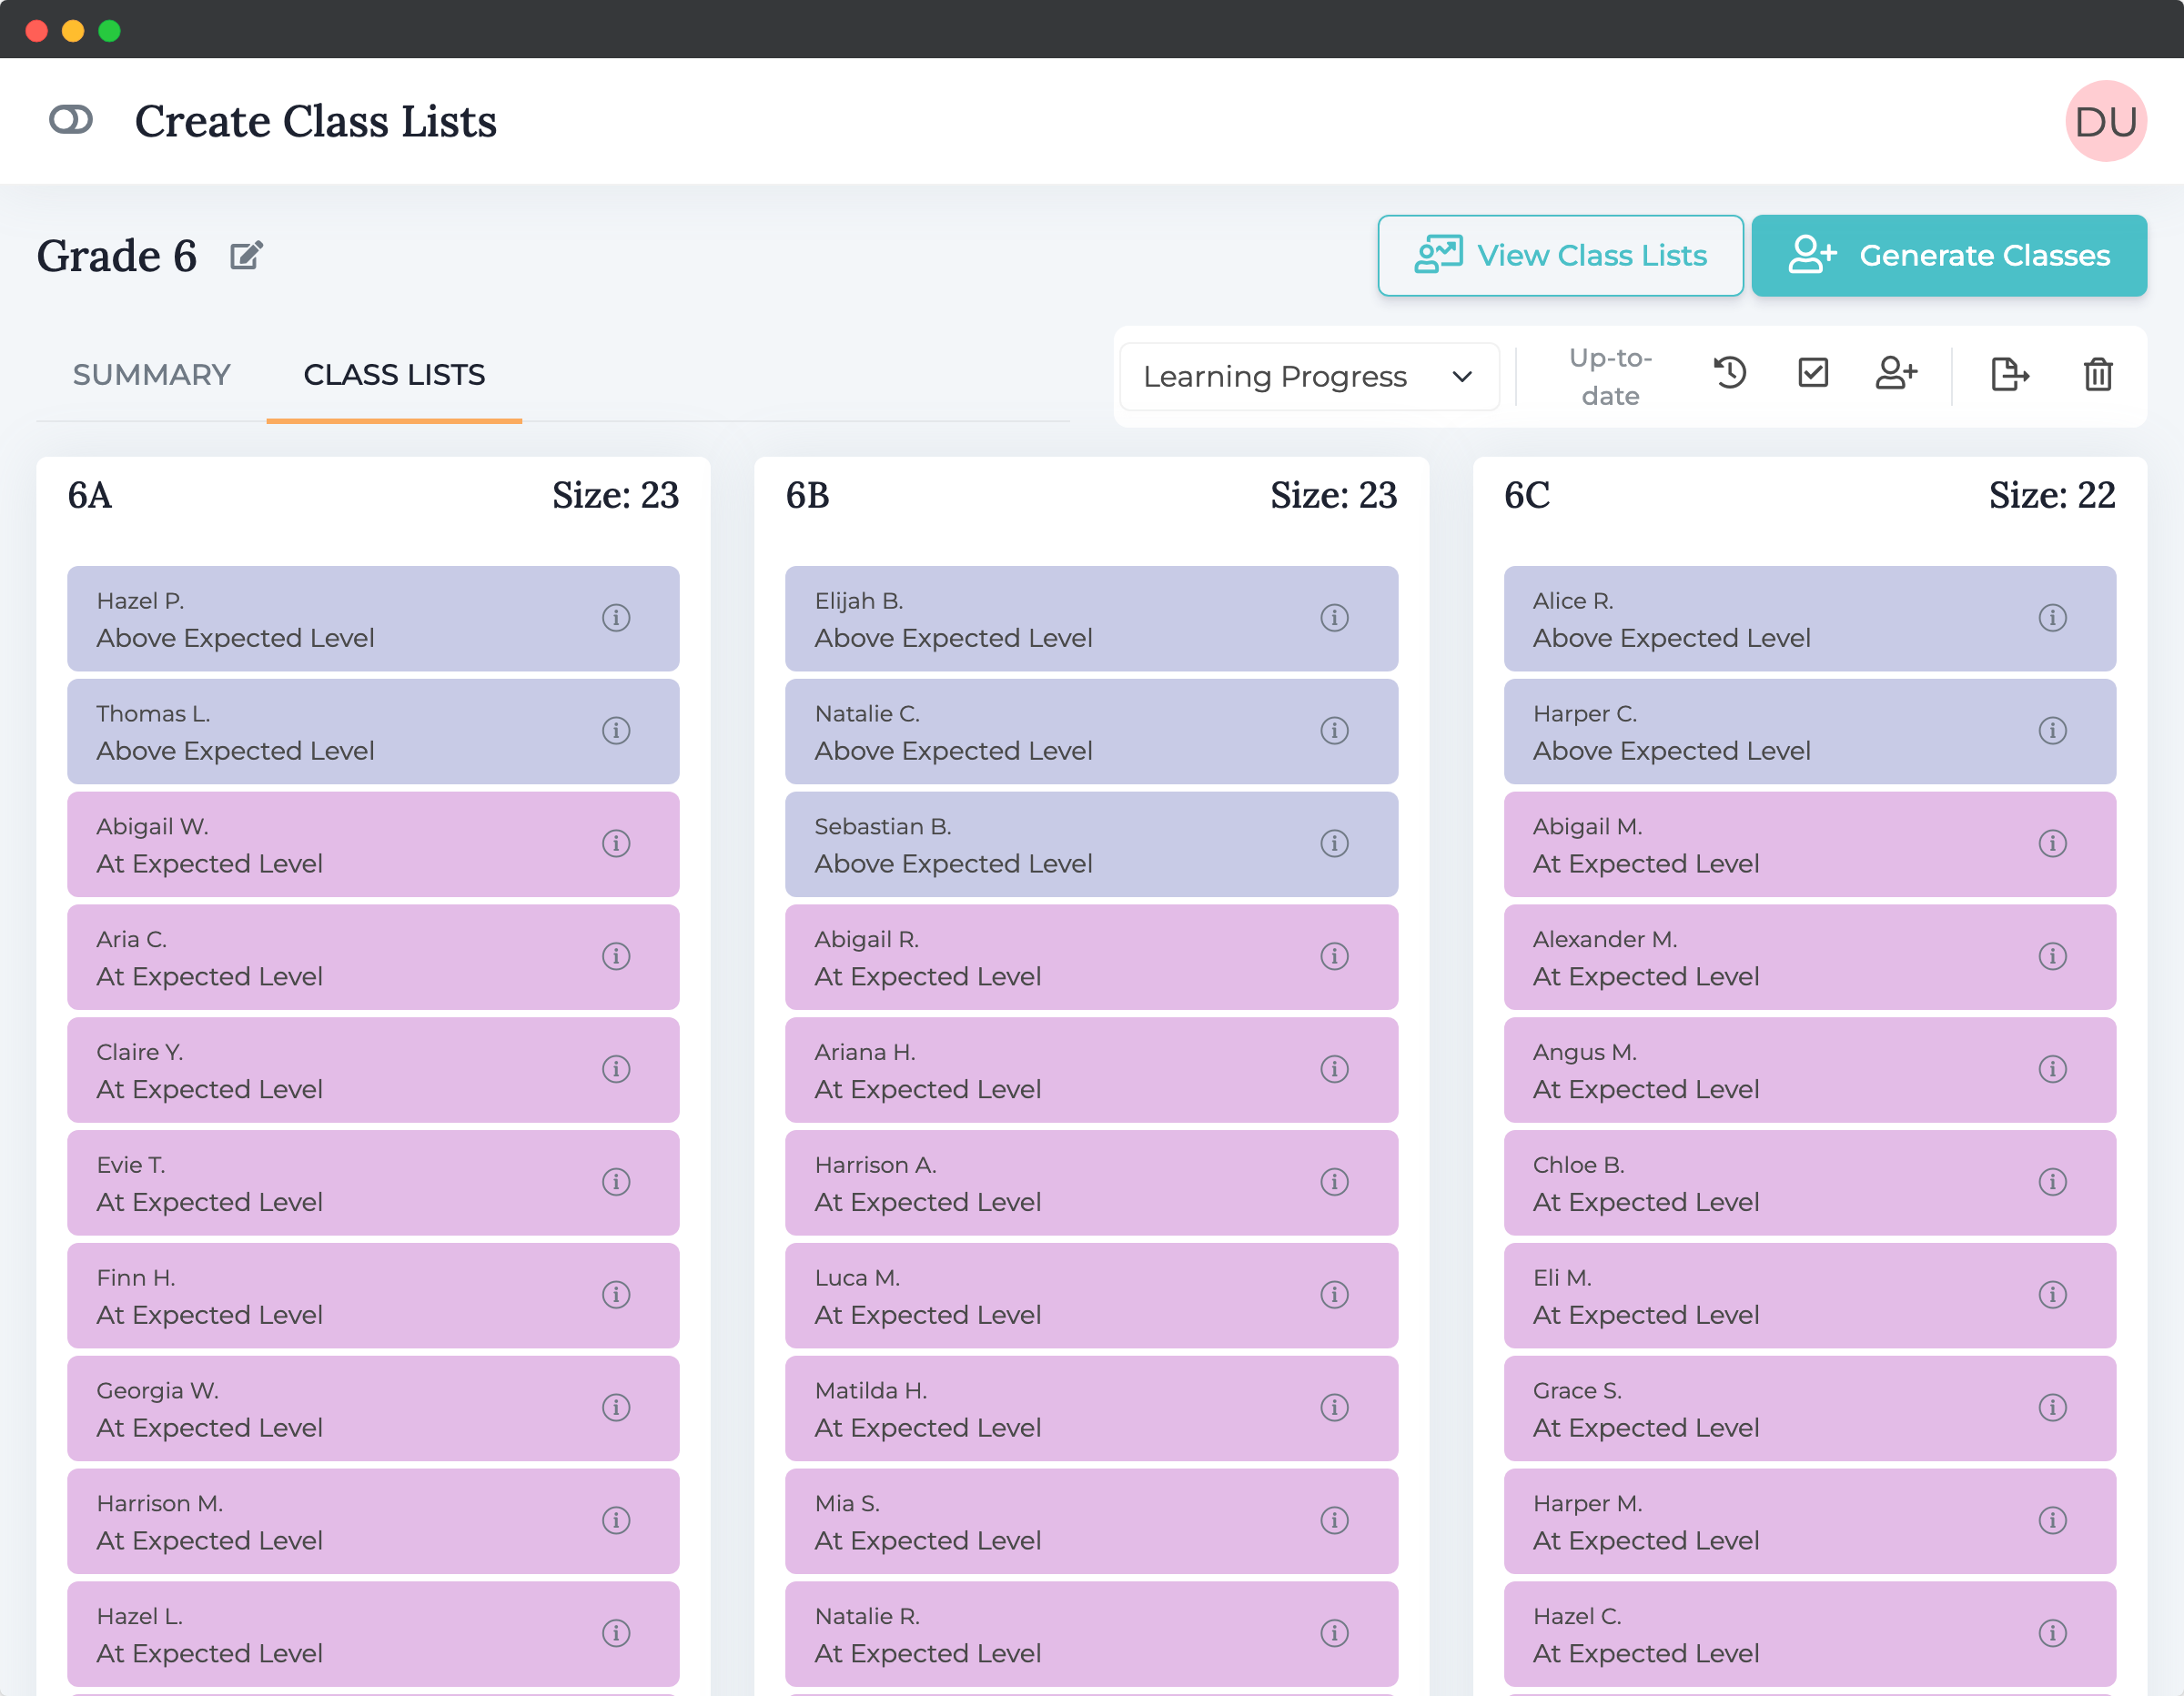The width and height of the screenshot is (2184, 1696).
Task: Click edit pencil icon beside Grade 6
Action: point(246,256)
